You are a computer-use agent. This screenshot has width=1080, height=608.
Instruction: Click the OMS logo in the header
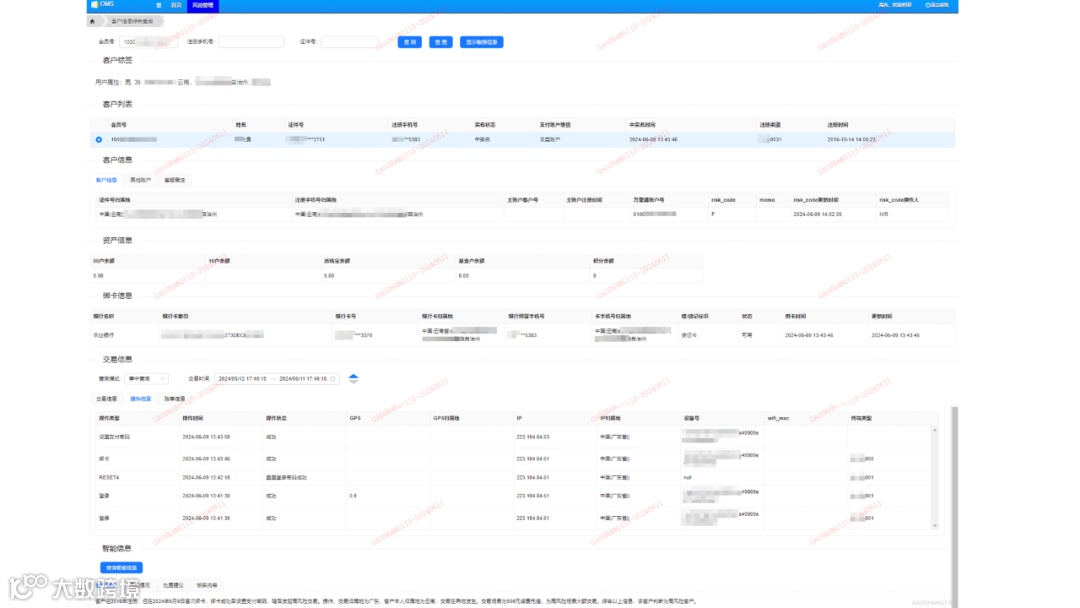103,4
